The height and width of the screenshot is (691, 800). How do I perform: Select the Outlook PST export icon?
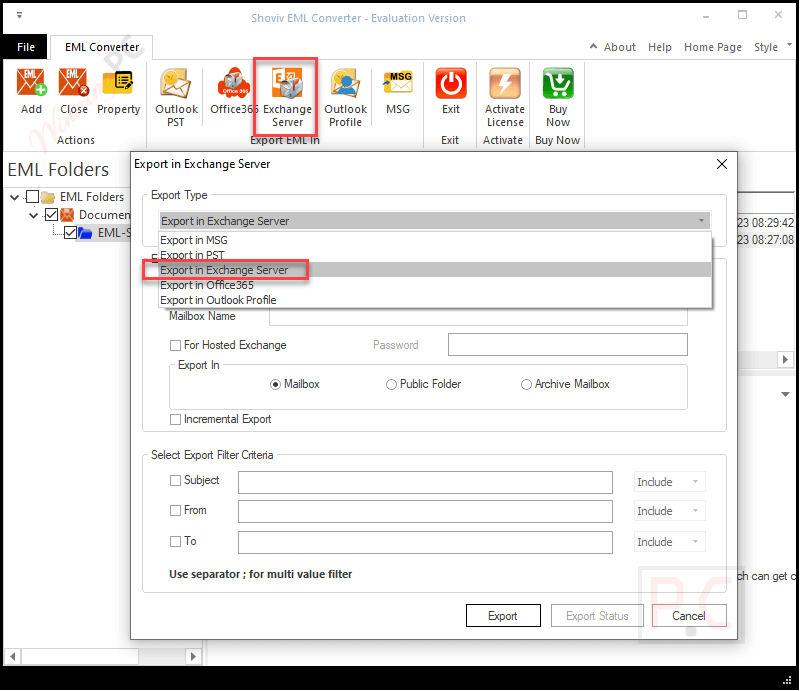[x=176, y=83]
